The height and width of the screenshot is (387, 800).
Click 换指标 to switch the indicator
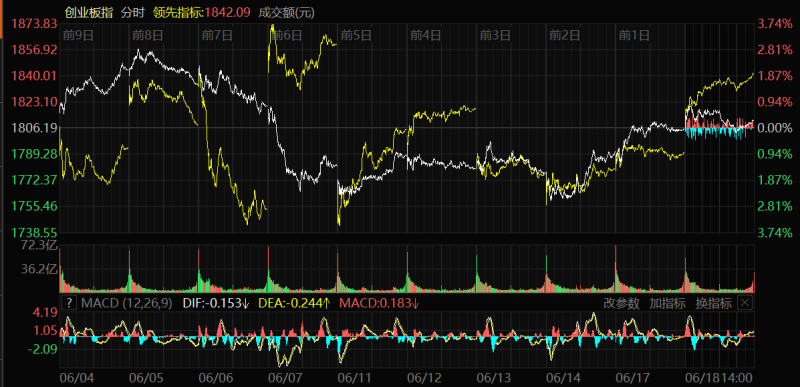(x=714, y=303)
